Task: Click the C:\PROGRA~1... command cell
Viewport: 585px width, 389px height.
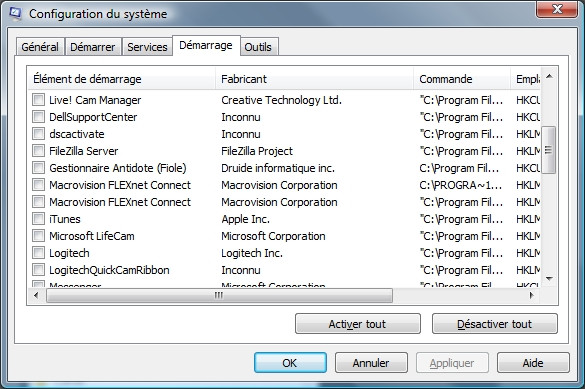Action: [x=460, y=185]
